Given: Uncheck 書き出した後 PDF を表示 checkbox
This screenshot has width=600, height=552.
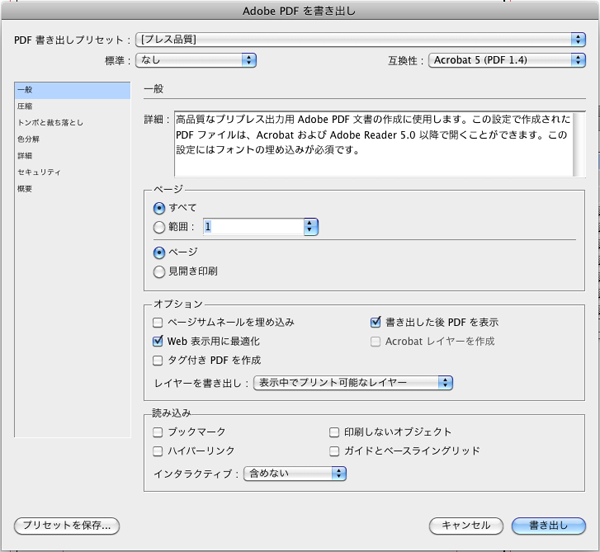Looking at the screenshot, I should point(375,322).
